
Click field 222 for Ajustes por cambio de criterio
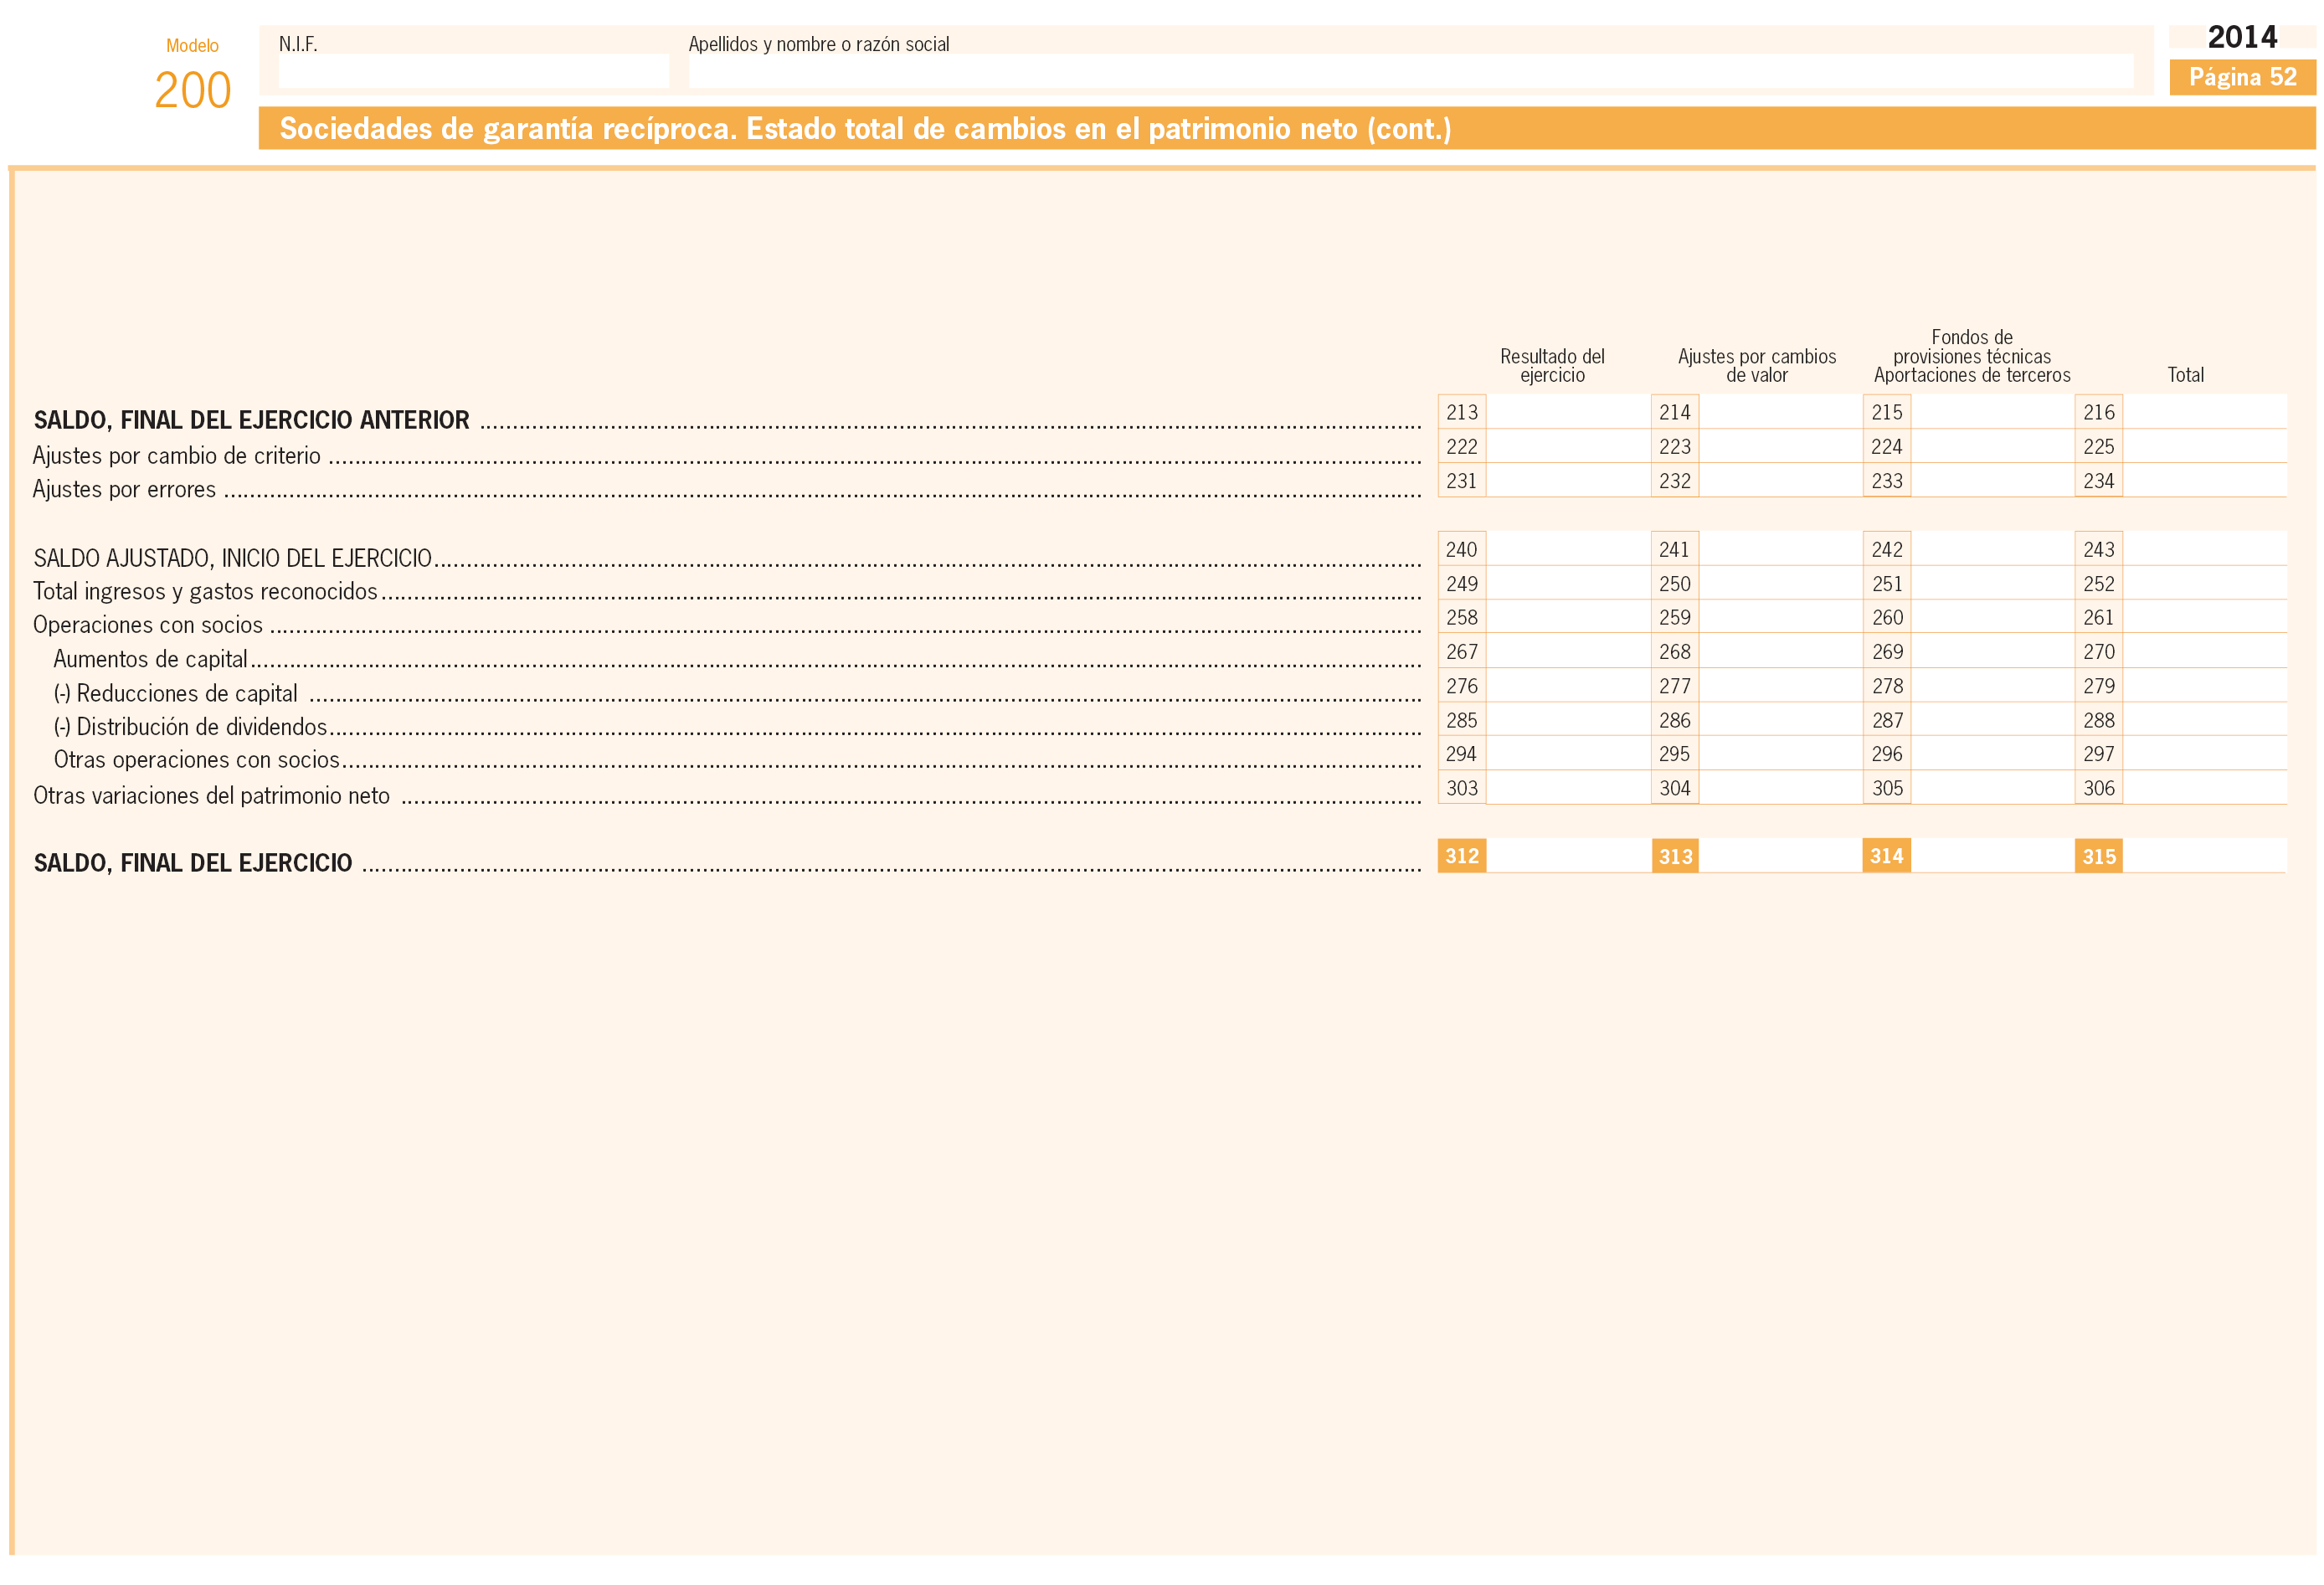[1568, 446]
